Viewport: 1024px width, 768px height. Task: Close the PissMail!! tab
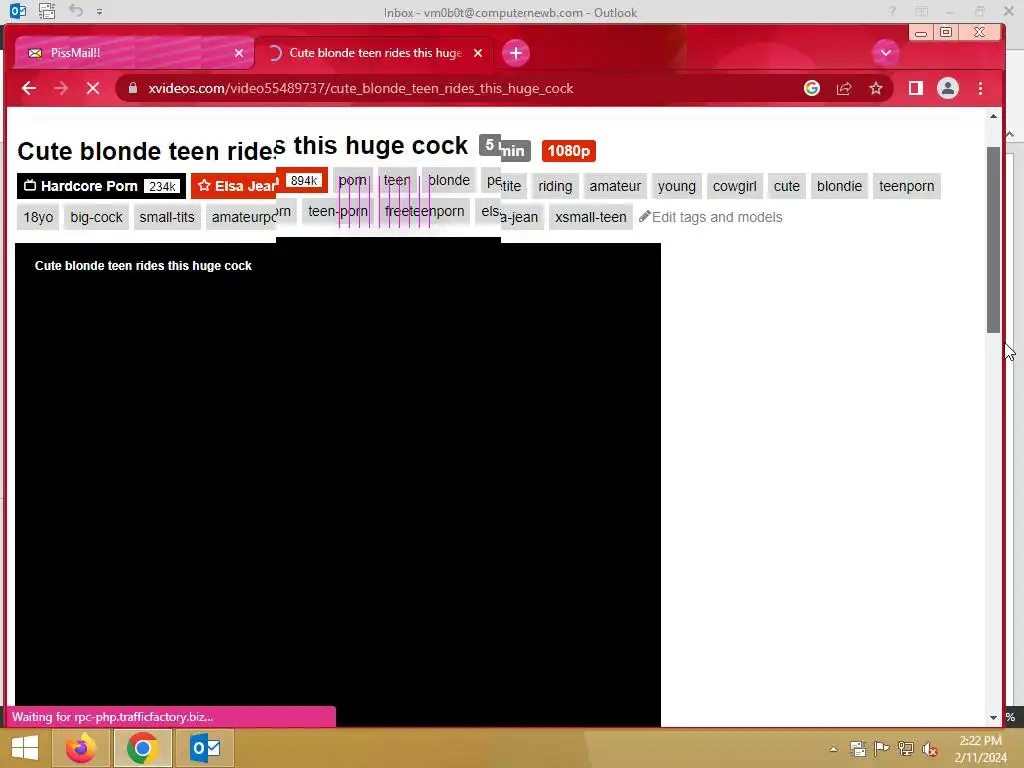coord(239,53)
